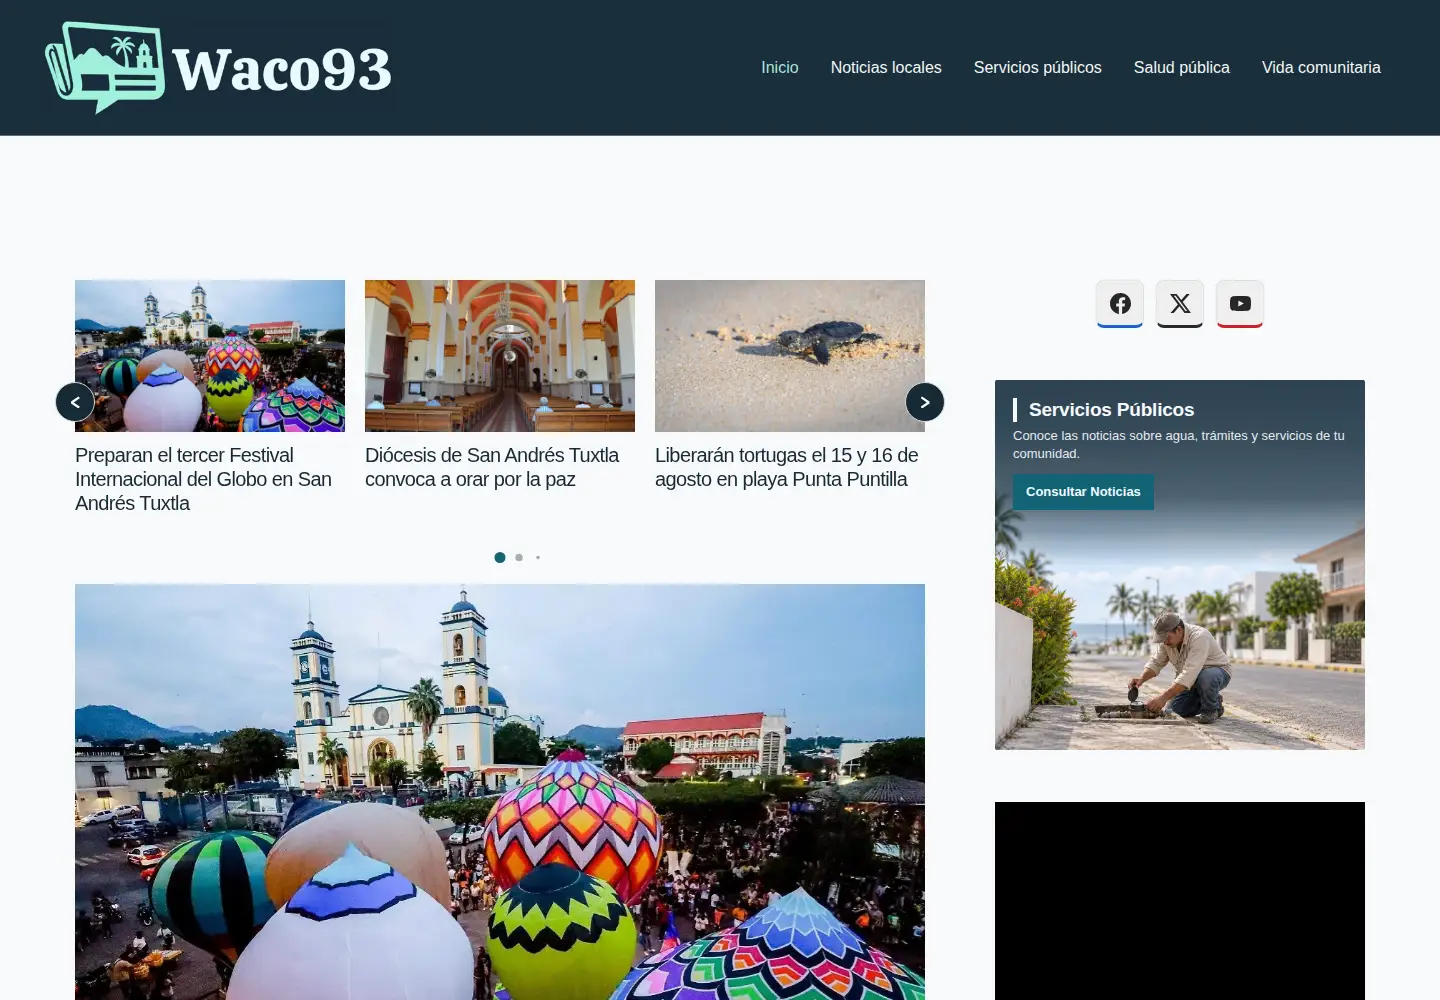Click the Servicios Públicos banner heading

(x=1111, y=410)
